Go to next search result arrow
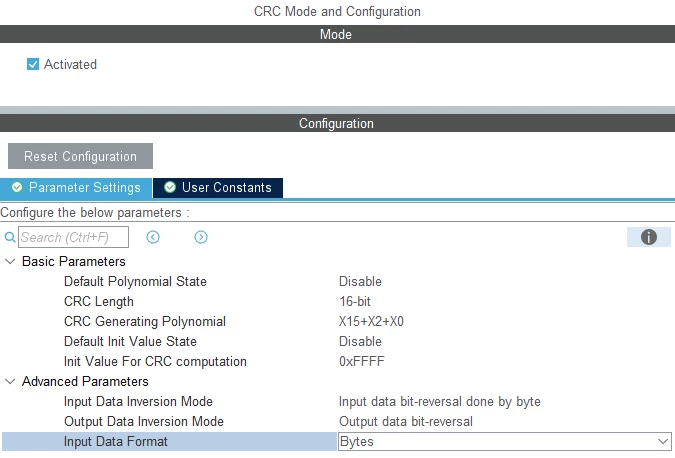The image size is (675, 458). [201, 237]
